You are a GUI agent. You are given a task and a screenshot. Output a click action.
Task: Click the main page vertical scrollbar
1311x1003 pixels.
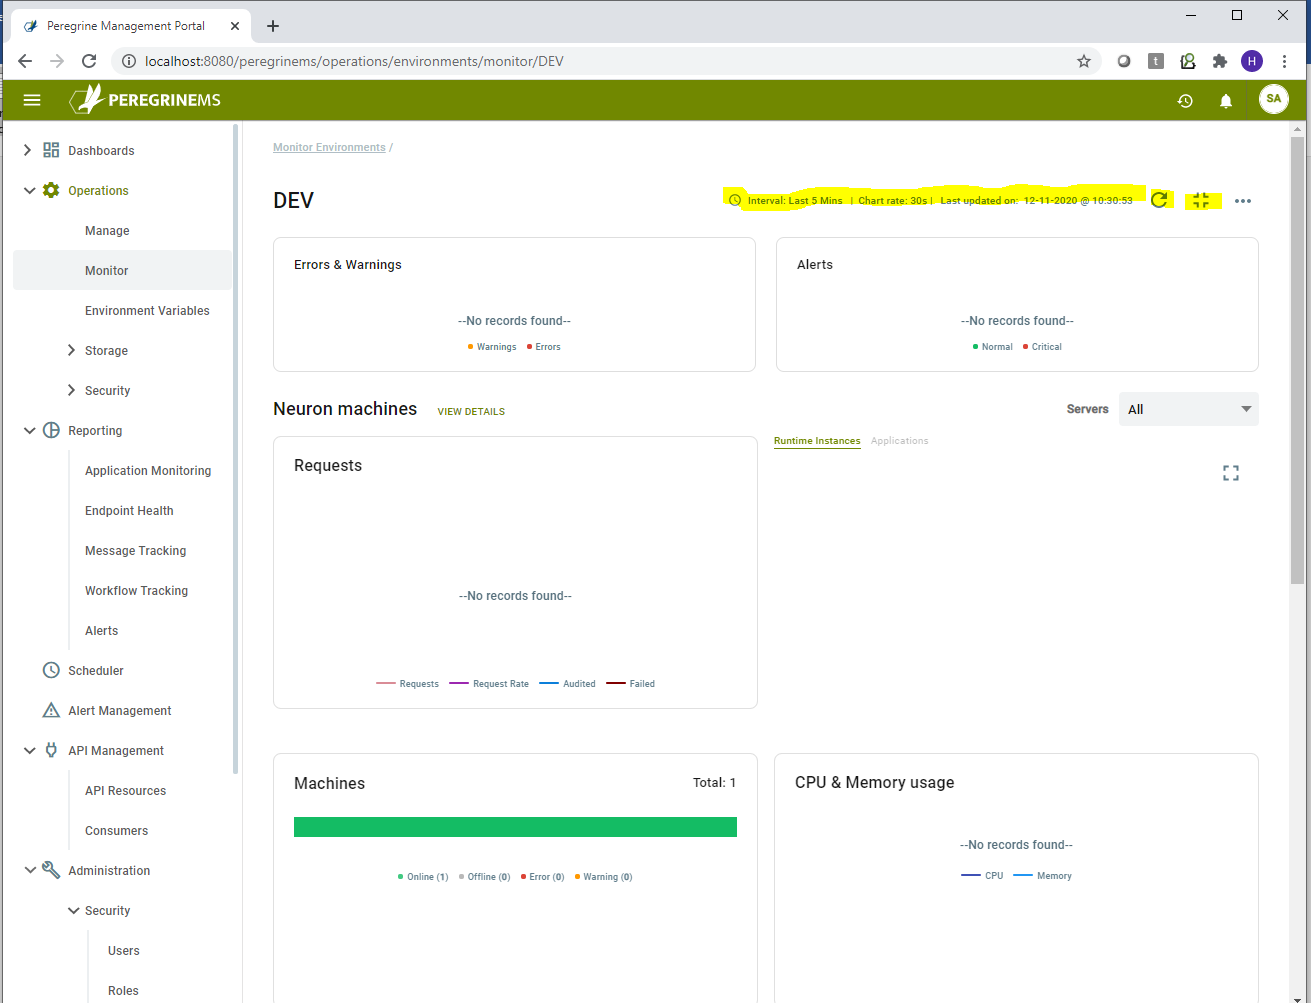click(1297, 360)
